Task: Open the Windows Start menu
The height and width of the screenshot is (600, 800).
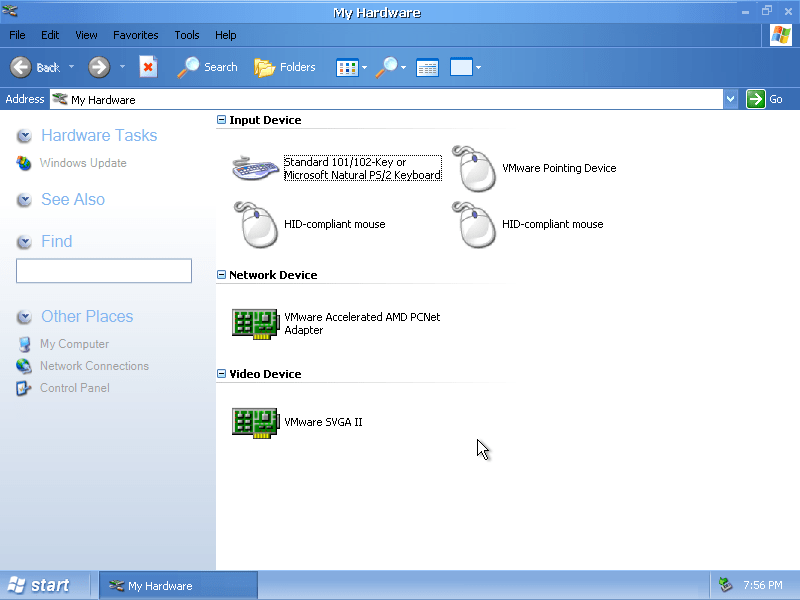Action: point(39,585)
